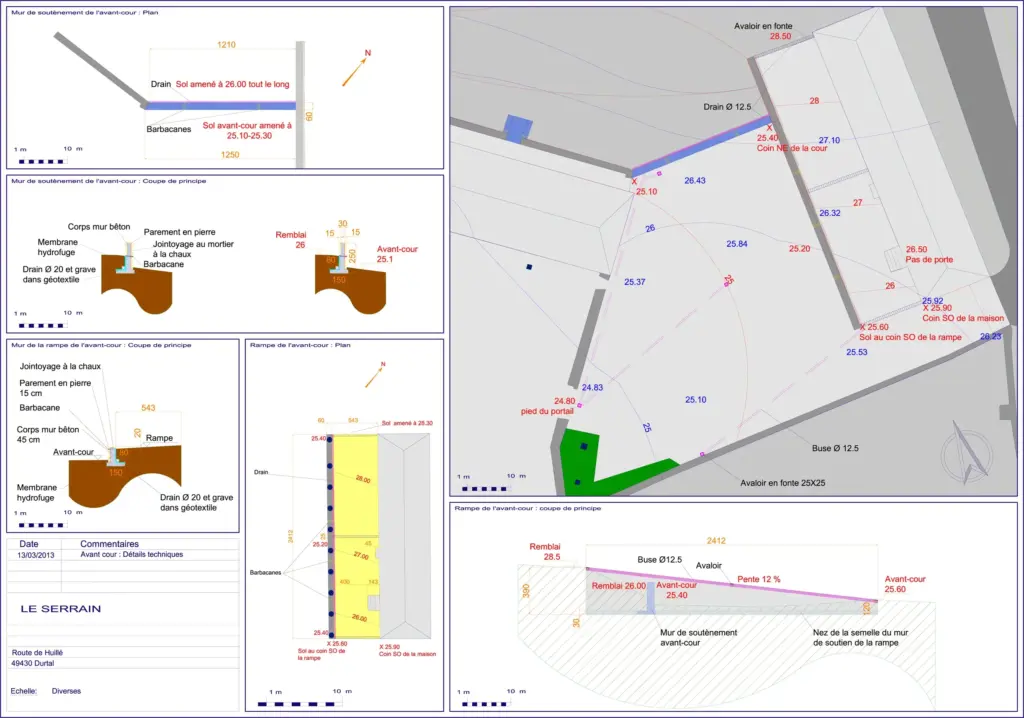Click the 2412 dimension on ramp section
This screenshot has height=718, width=1024.
[716, 540]
